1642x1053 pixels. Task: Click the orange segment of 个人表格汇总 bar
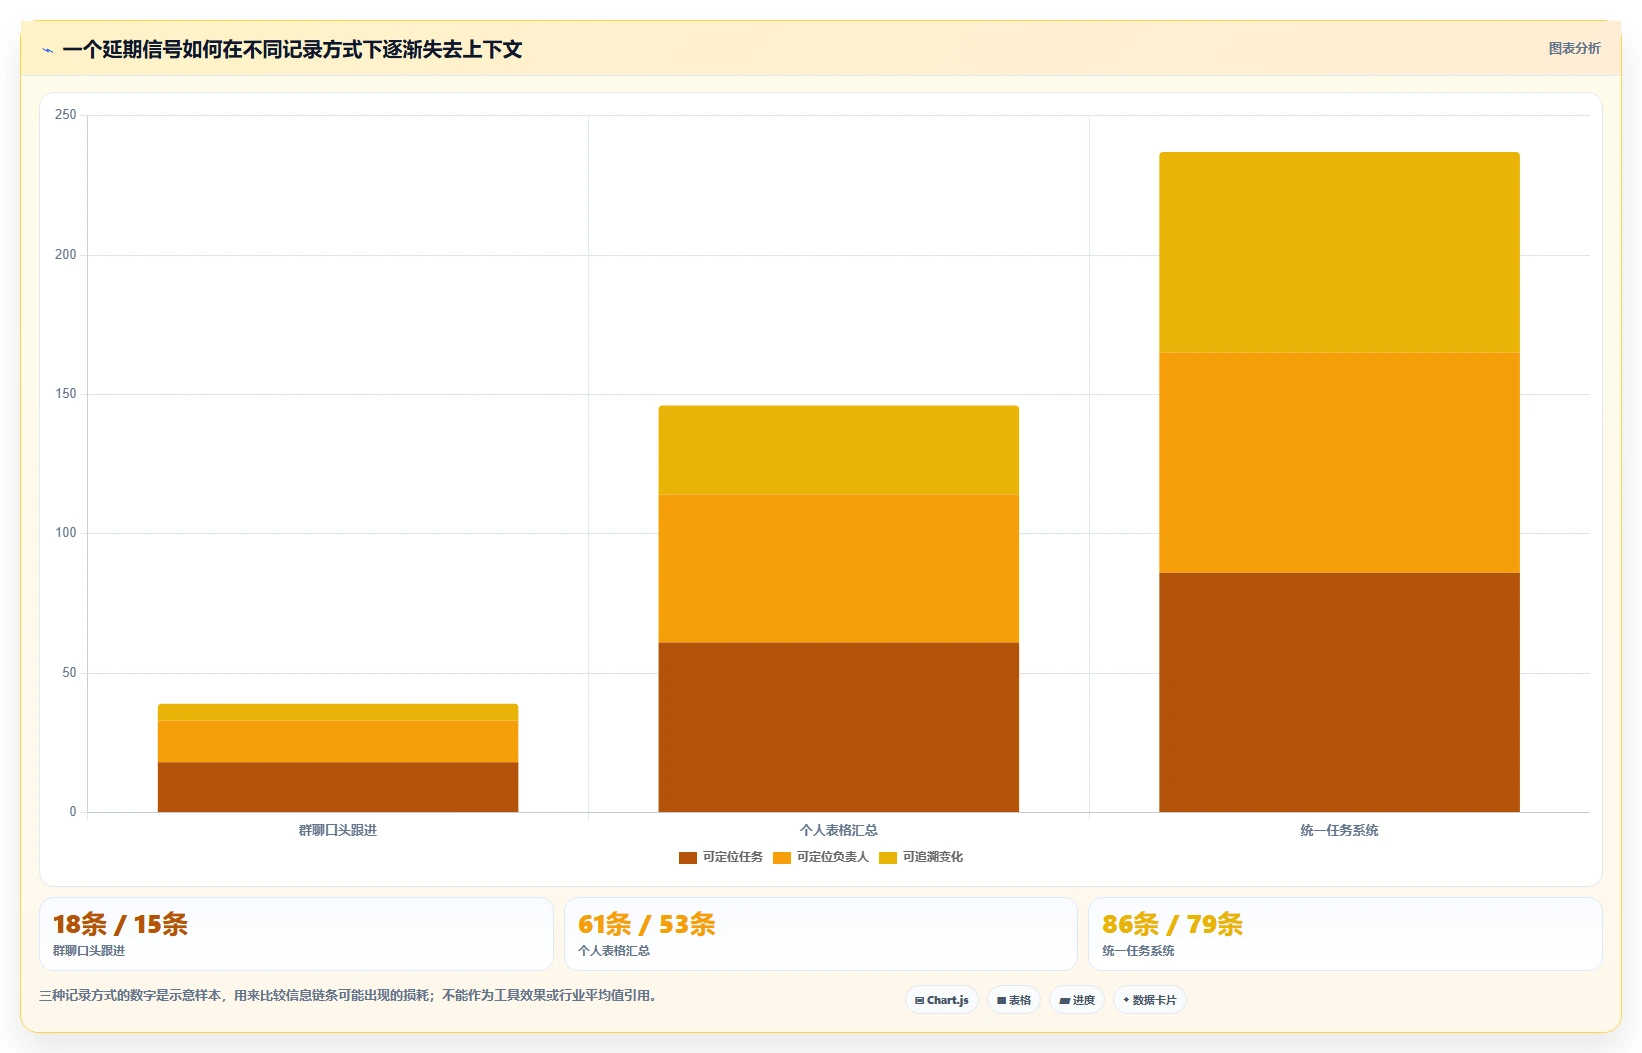(839, 569)
